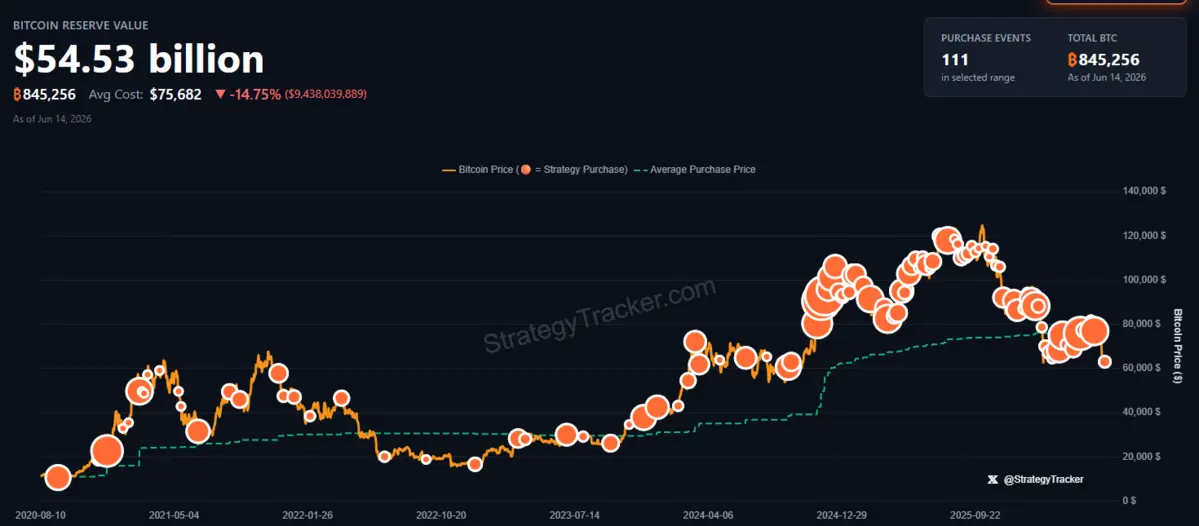Click the 60,000 $ axis label

[x=1144, y=368]
